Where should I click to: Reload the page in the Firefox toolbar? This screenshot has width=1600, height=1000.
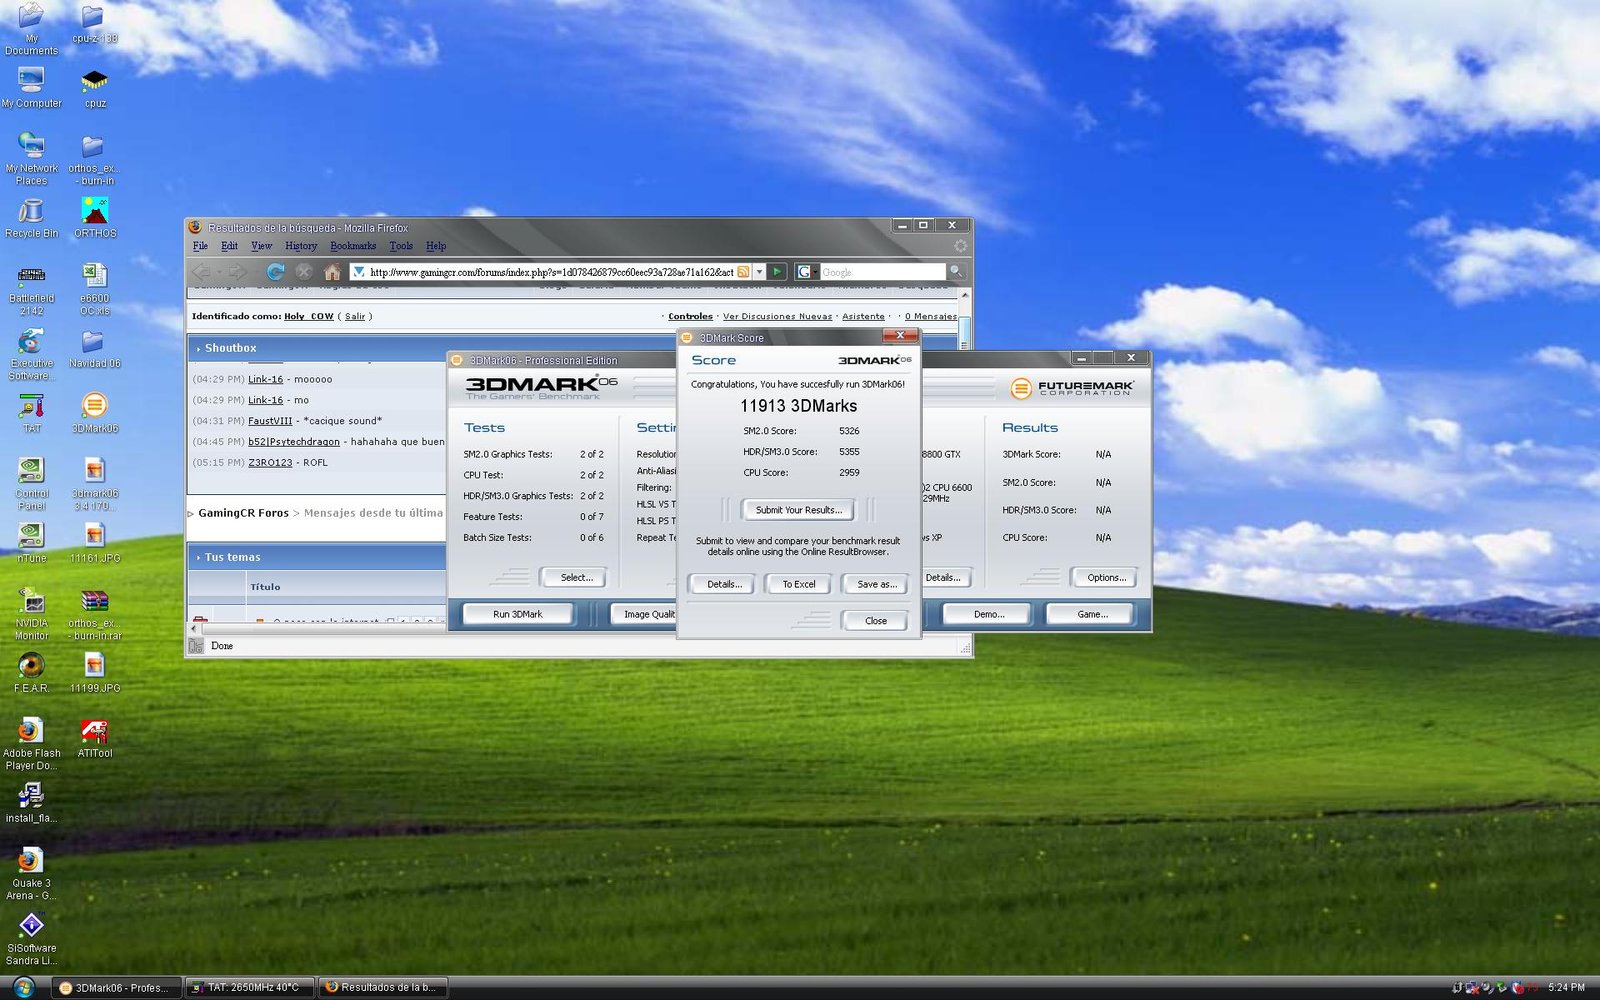tap(275, 272)
